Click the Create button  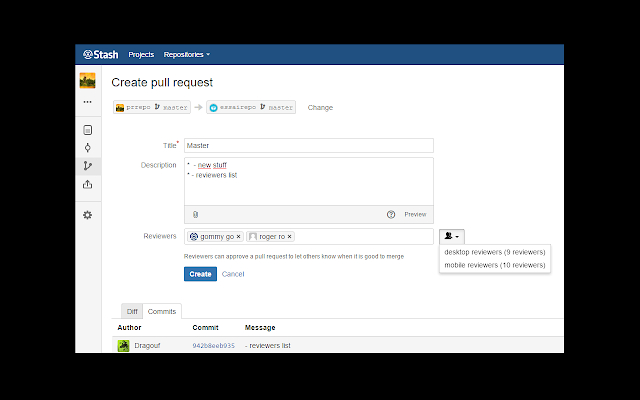point(200,274)
